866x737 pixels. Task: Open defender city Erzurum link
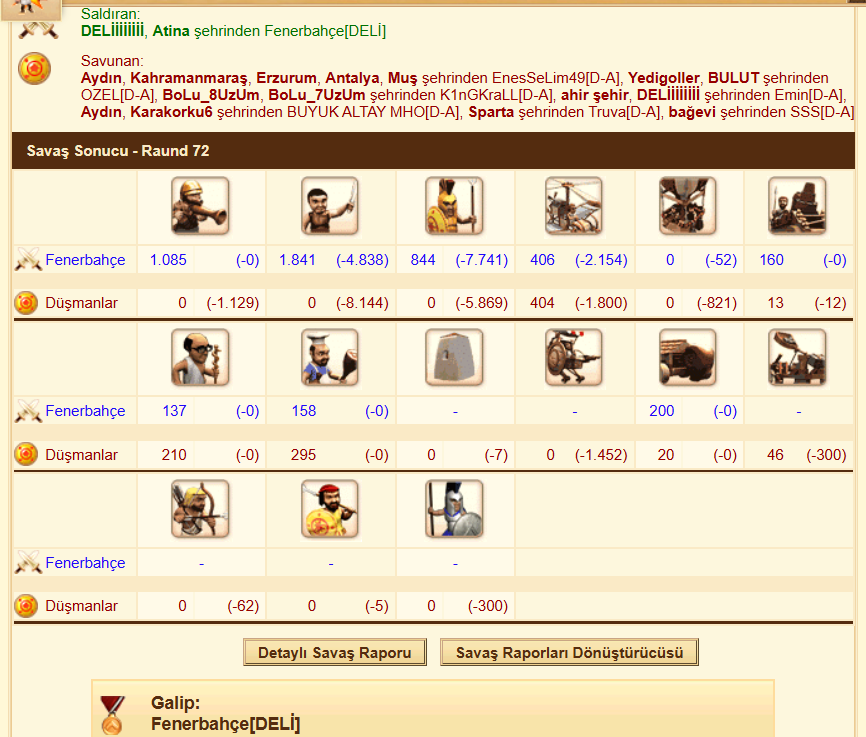(x=286, y=78)
